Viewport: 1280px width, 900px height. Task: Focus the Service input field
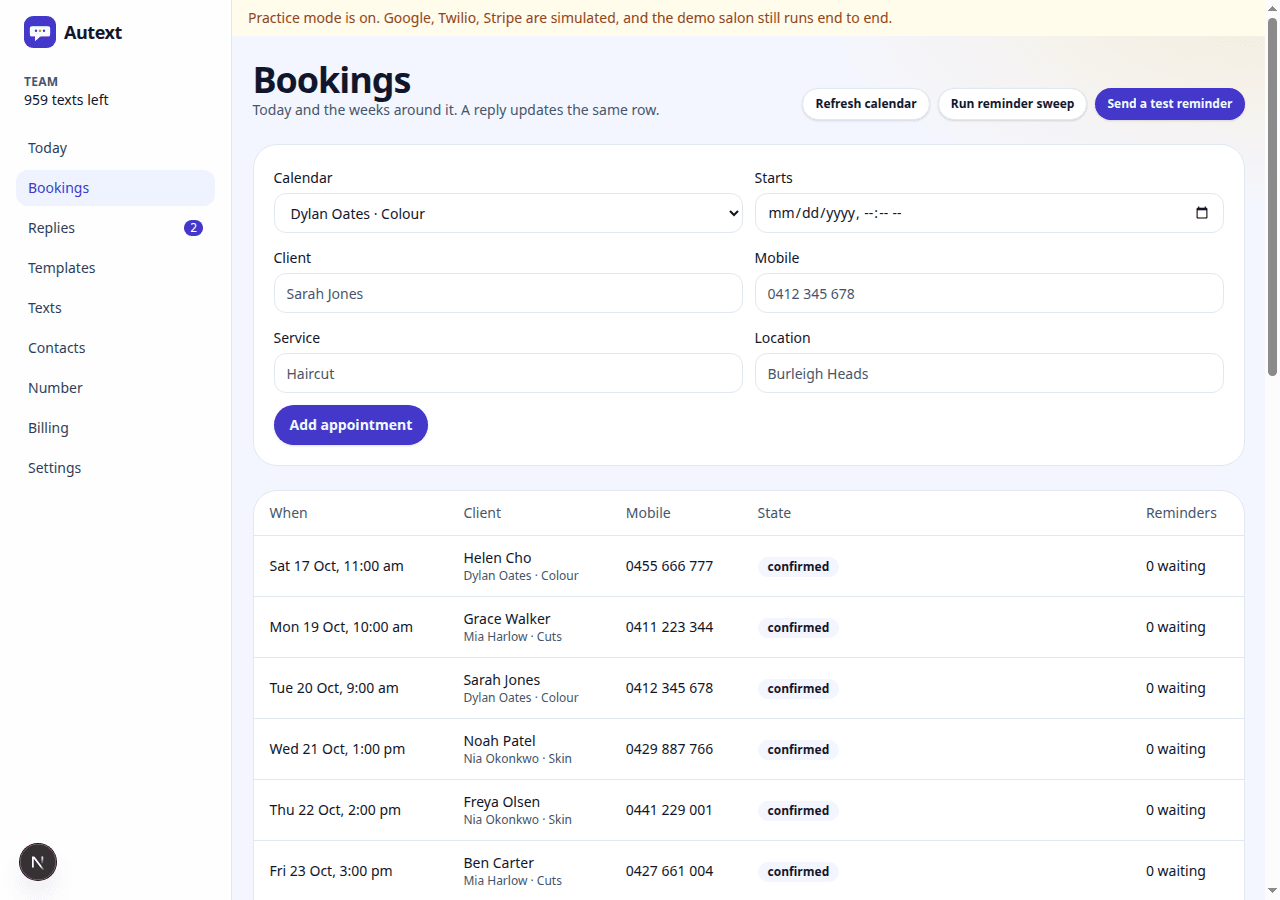coord(508,373)
